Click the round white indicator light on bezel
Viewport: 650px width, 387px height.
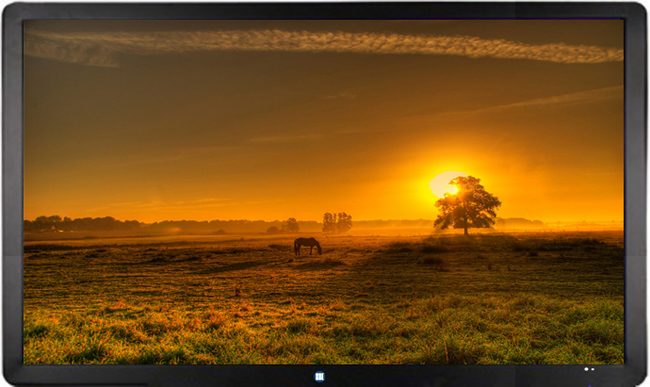(587, 369)
